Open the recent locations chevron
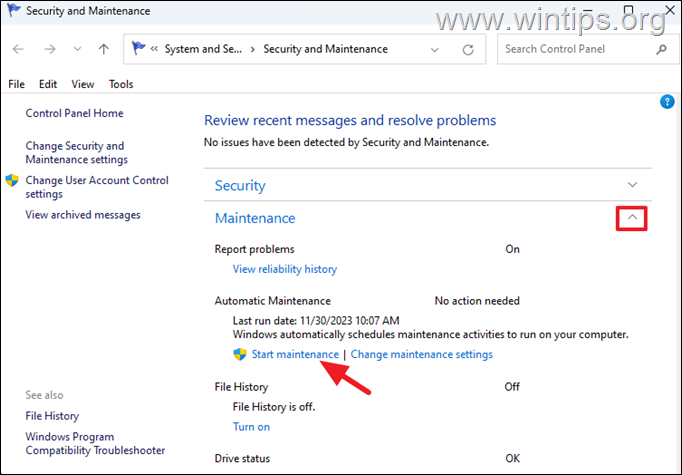This screenshot has width=682, height=475. pos(77,49)
